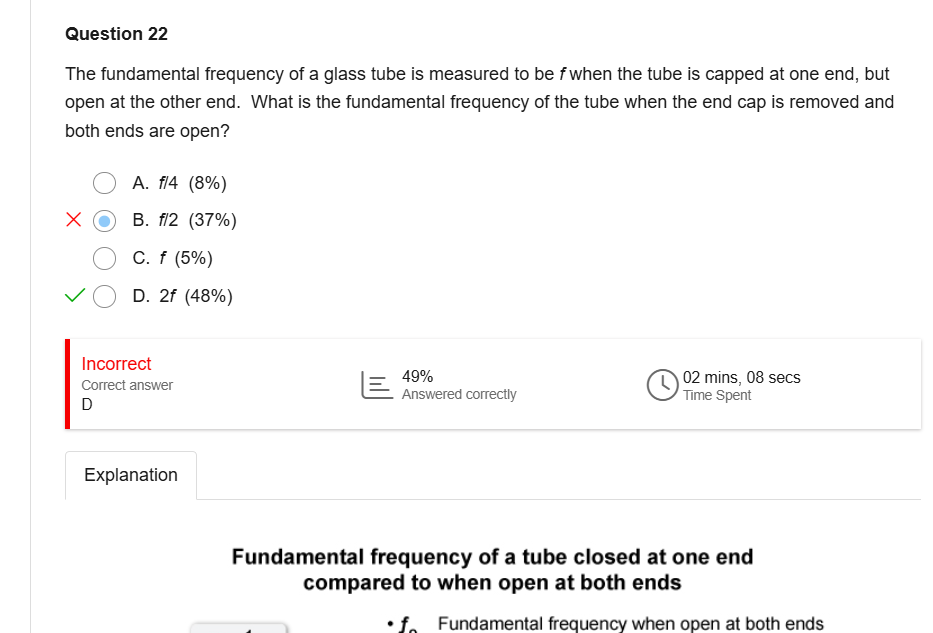This screenshot has height=633, width=933.
Task: Click the f₀ symbol in the explanation legend
Action: tap(406, 625)
